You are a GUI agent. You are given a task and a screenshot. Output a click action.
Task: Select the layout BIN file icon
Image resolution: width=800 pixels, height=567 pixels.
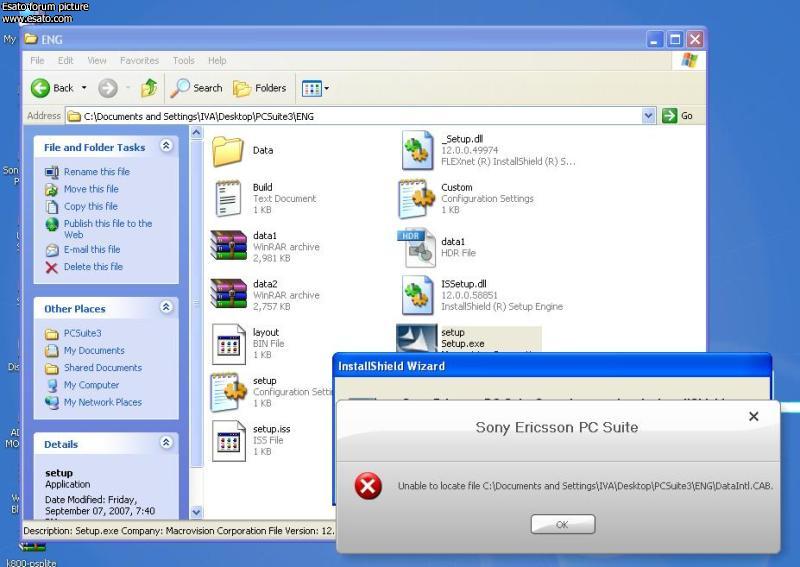(229, 344)
